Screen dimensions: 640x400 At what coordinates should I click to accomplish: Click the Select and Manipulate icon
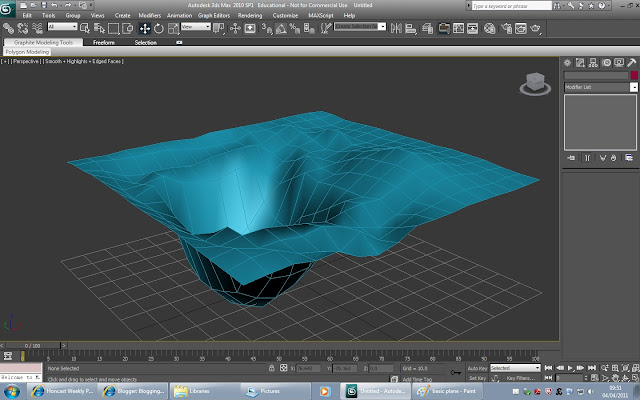(235, 28)
